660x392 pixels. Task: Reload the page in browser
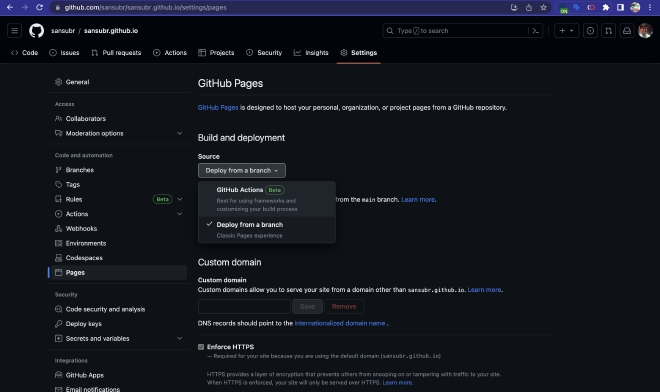39,7
